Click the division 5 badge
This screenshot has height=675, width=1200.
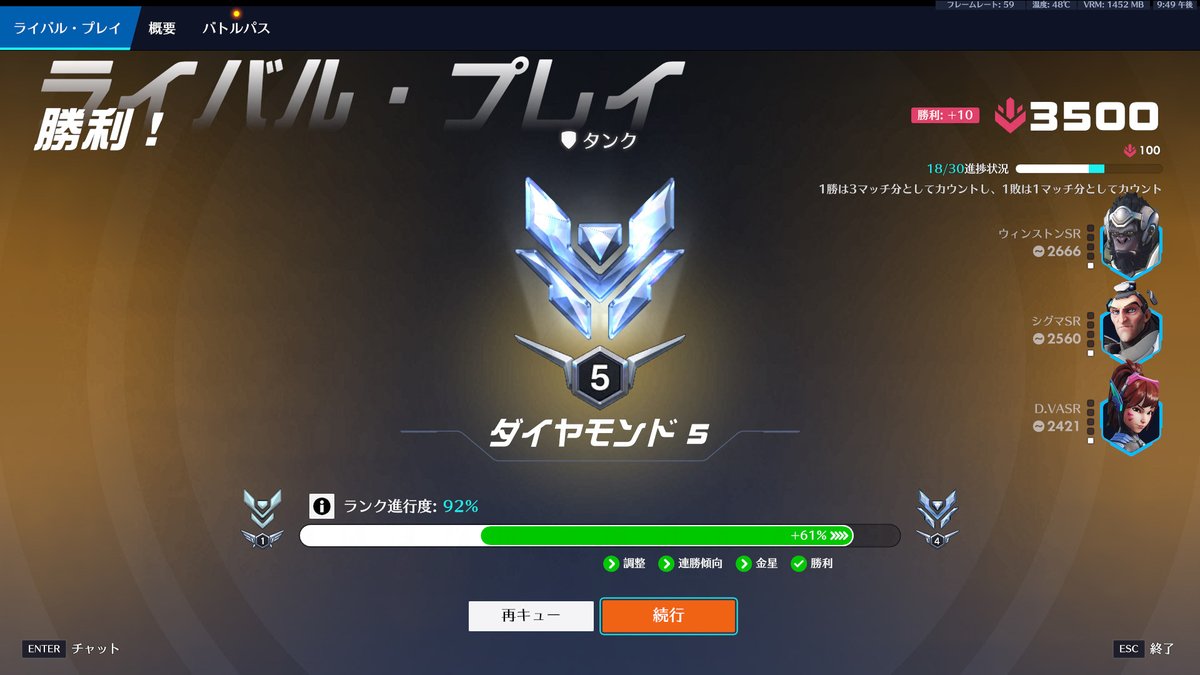[x=600, y=377]
